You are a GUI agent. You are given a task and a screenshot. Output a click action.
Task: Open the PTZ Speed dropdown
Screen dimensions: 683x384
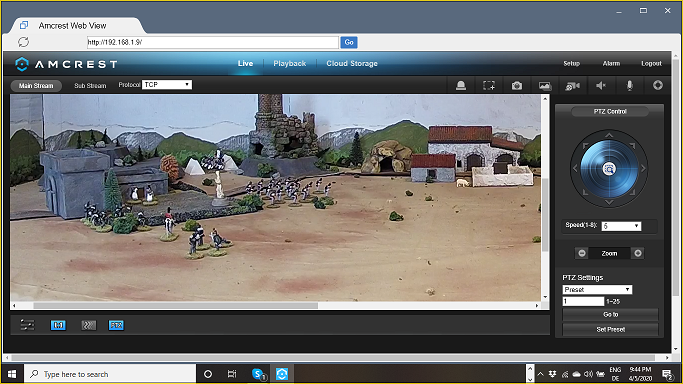[621, 226]
